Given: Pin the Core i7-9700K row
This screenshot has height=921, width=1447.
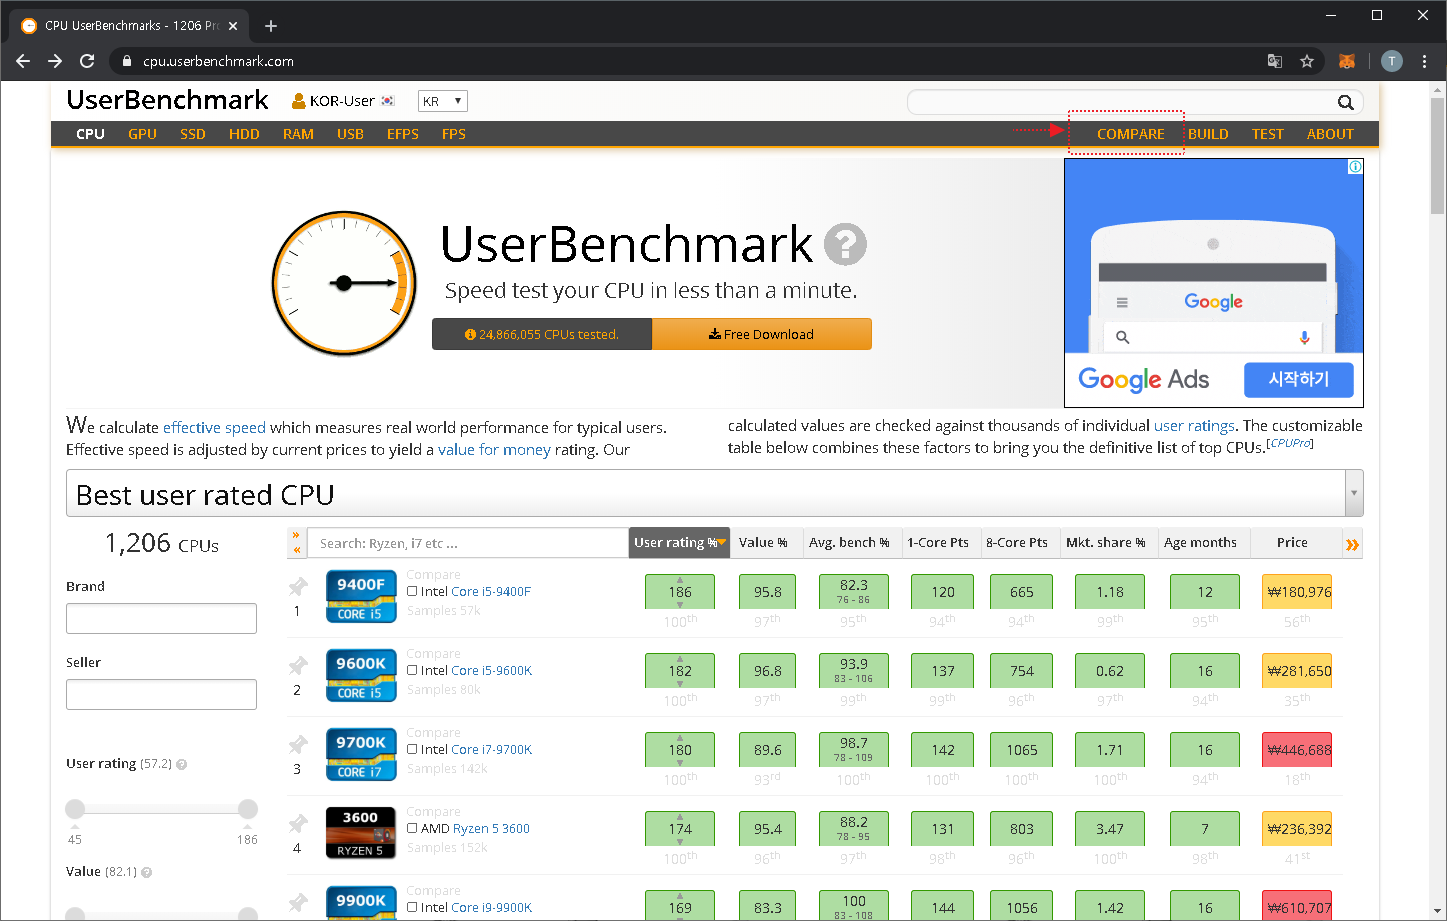Looking at the screenshot, I should point(298,745).
